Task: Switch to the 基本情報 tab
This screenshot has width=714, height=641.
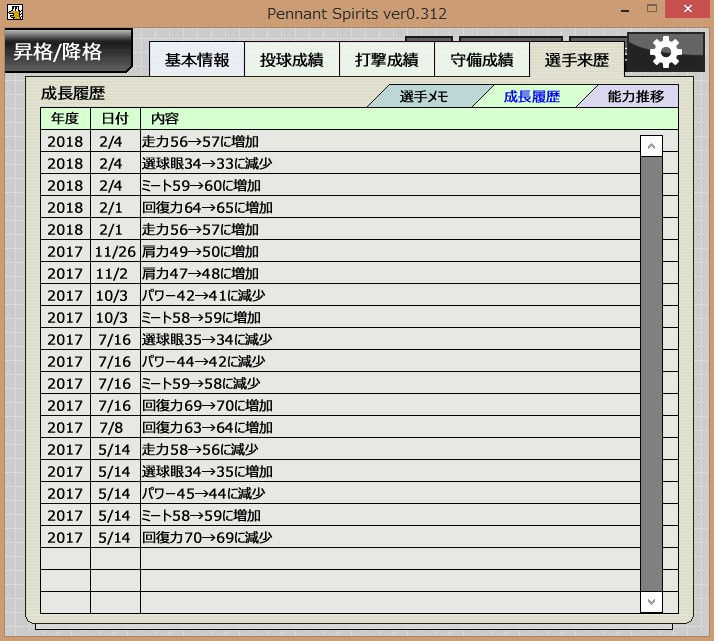Action: pos(197,60)
